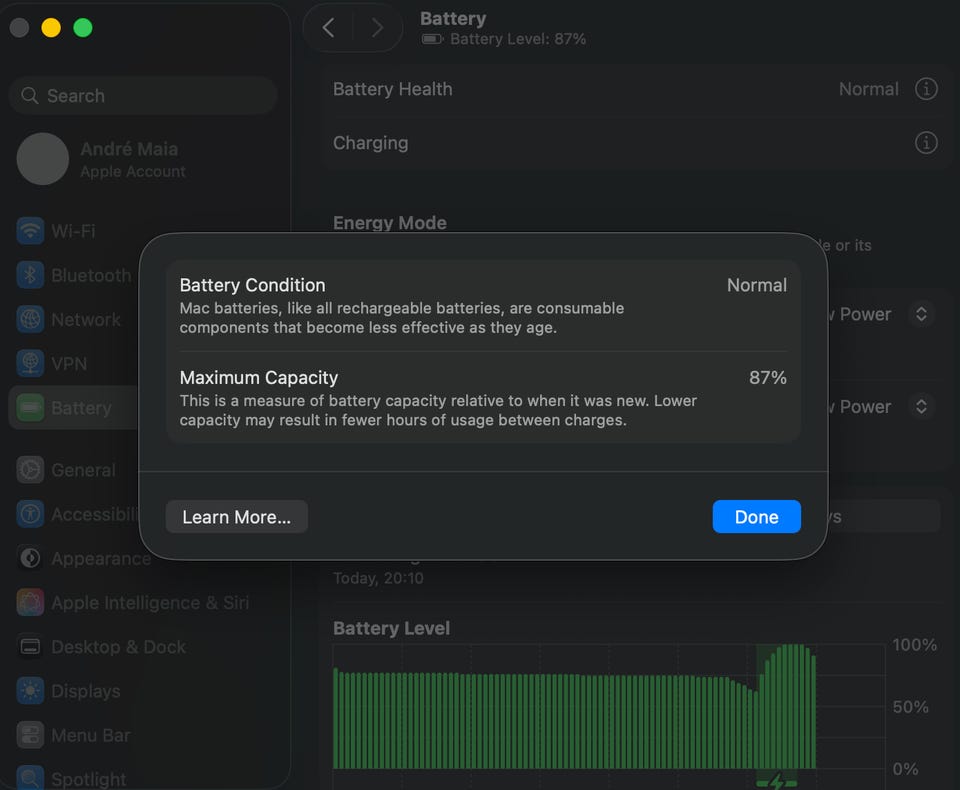Open the lower Low Power dropdown stepper
Viewport: 960px width, 790px height.
921,407
